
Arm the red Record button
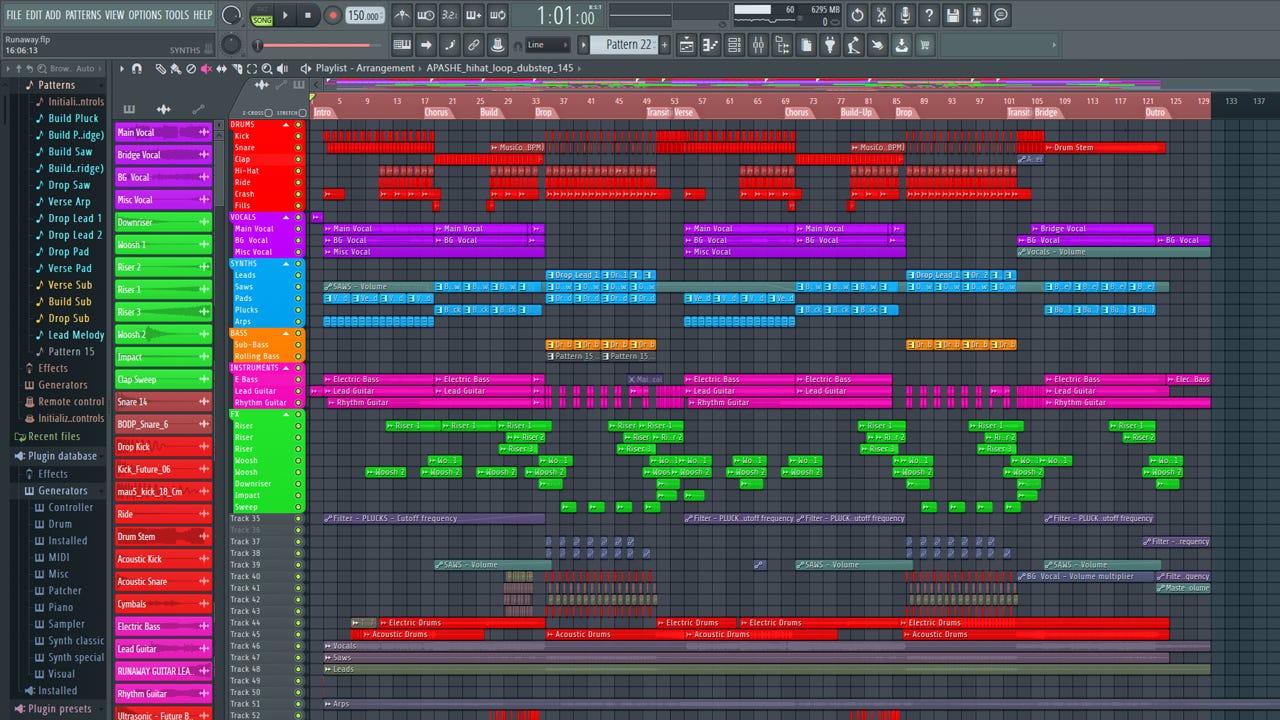332,15
